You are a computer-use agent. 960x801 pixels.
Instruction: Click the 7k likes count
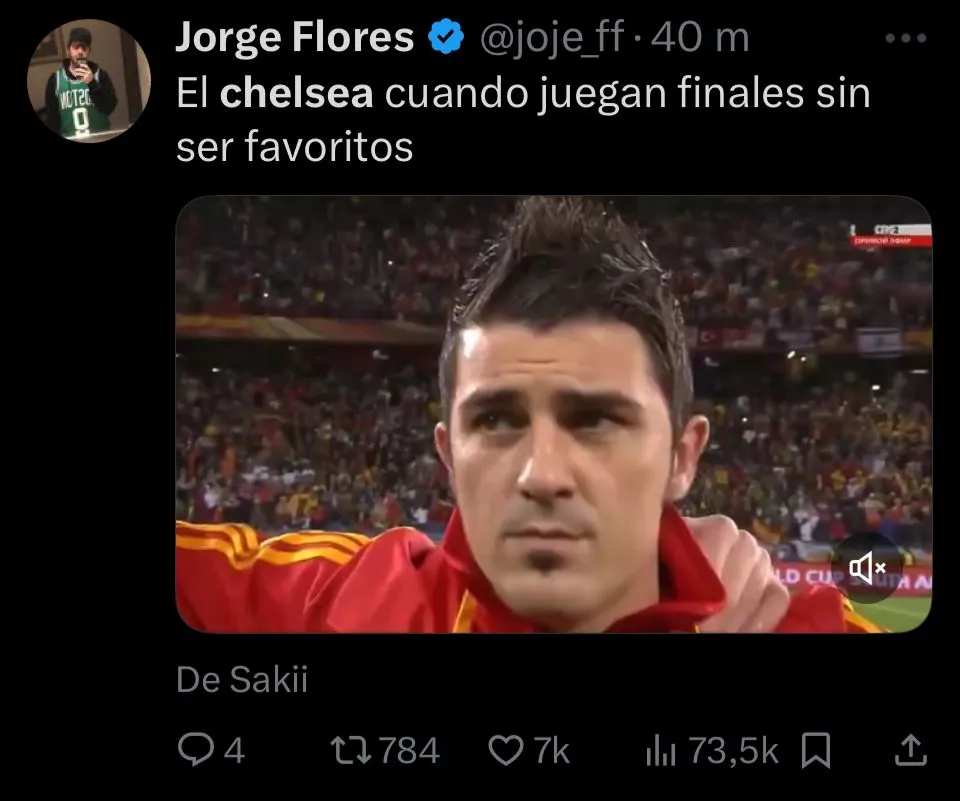(551, 751)
